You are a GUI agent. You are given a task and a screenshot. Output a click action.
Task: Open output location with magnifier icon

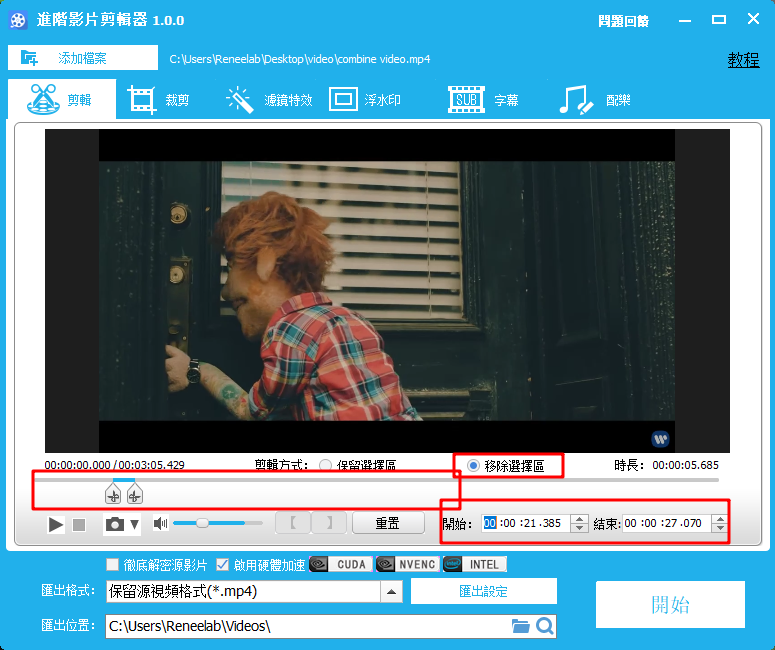(x=545, y=626)
